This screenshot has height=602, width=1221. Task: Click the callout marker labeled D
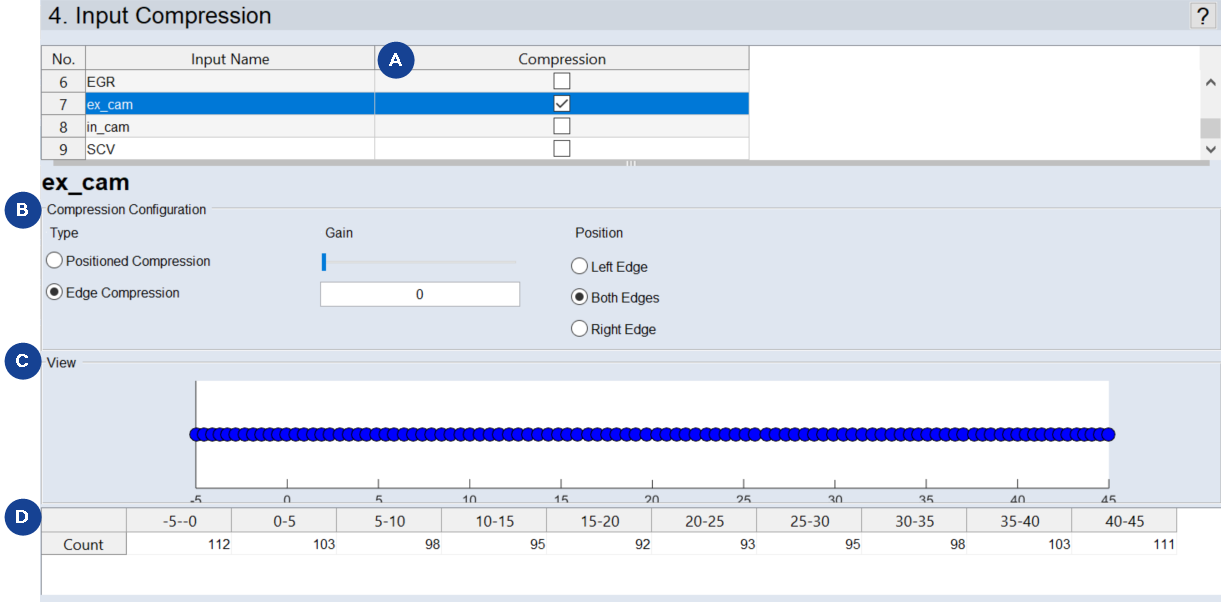pyautogui.click(x=22, y=516)
